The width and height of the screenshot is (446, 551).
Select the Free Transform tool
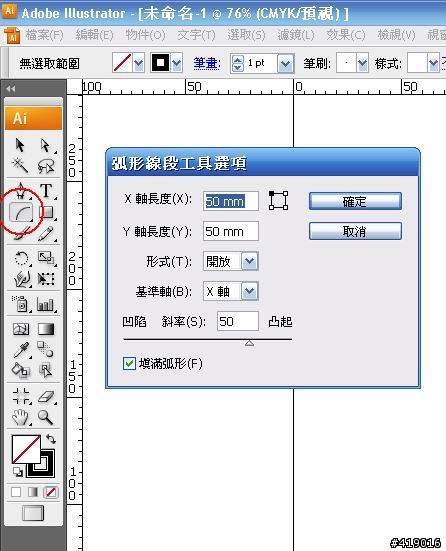point(46,279)
